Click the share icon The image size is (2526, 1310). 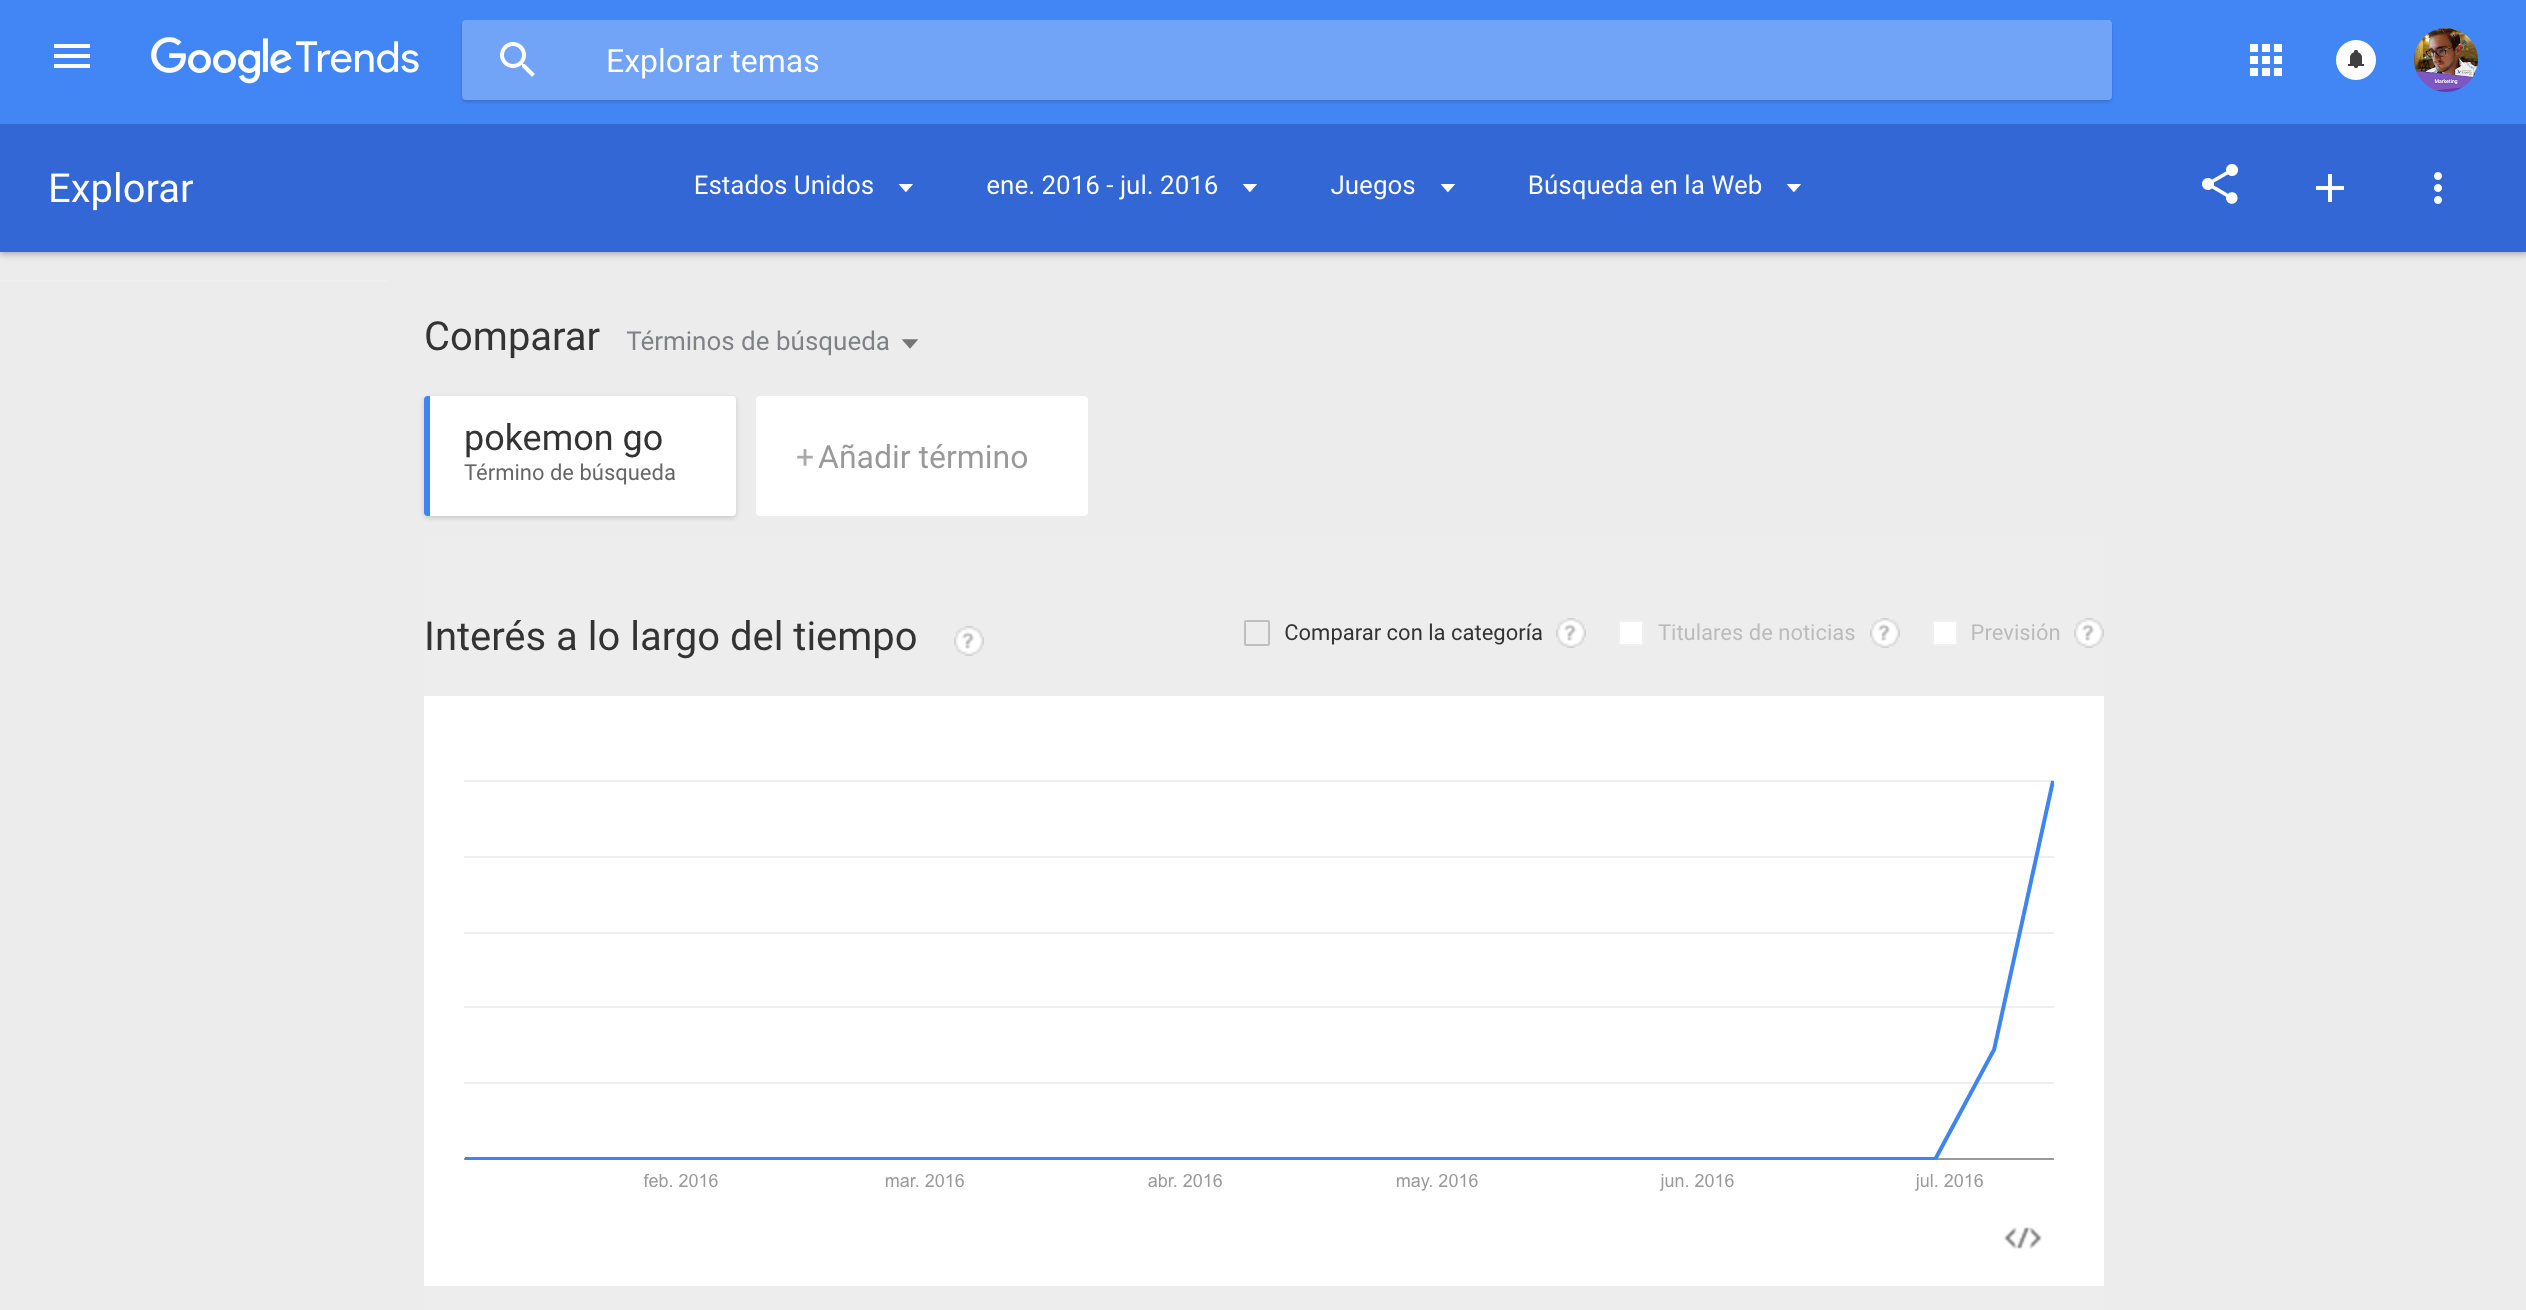click(2220, 186)
